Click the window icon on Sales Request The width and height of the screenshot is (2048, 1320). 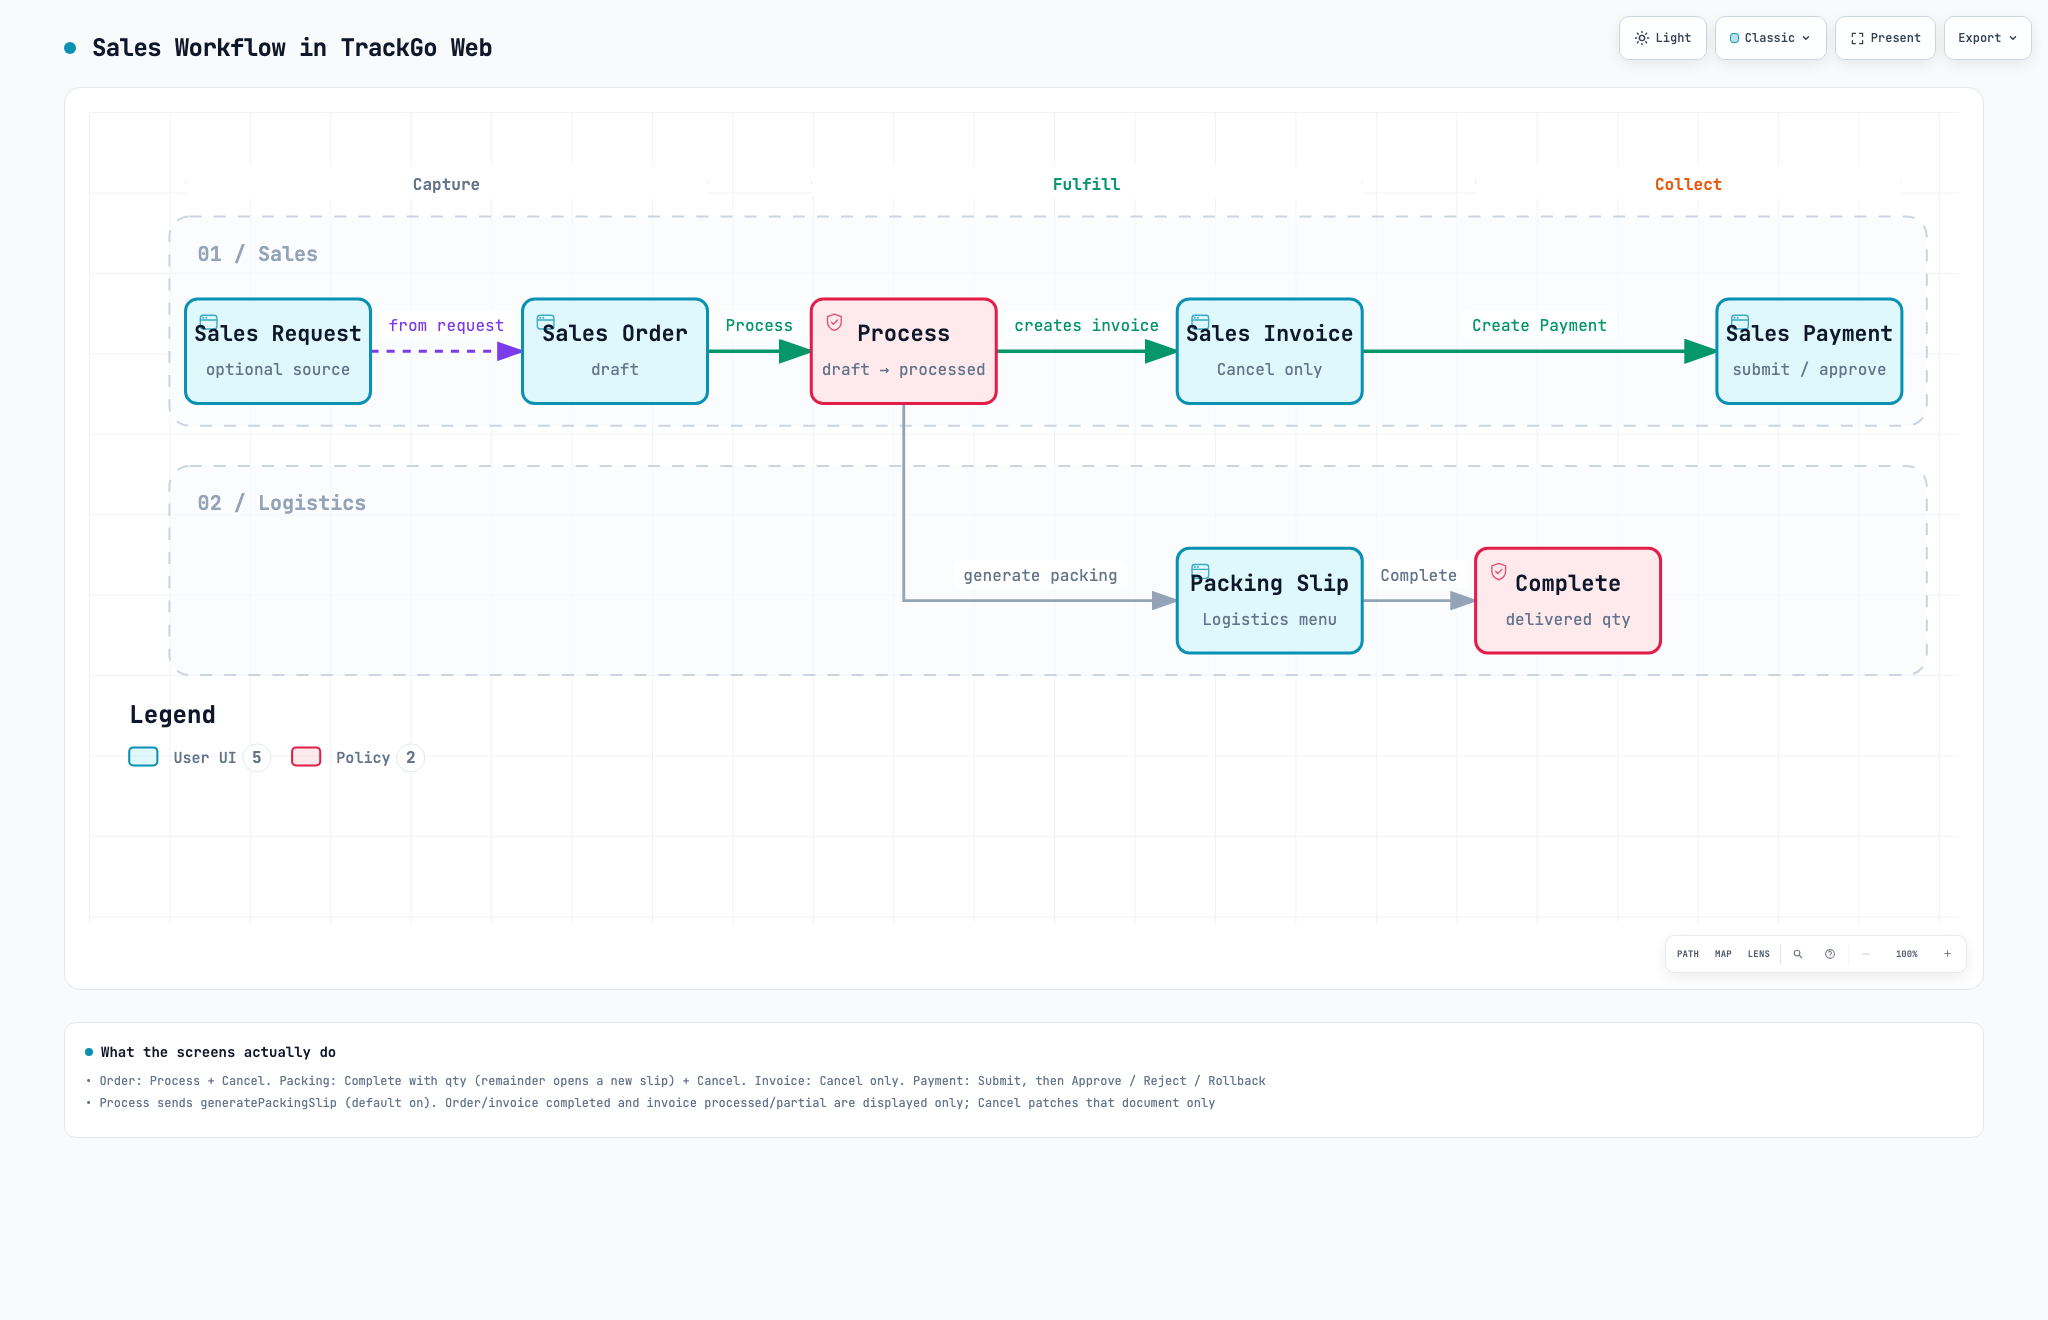(x=209, y=322)
